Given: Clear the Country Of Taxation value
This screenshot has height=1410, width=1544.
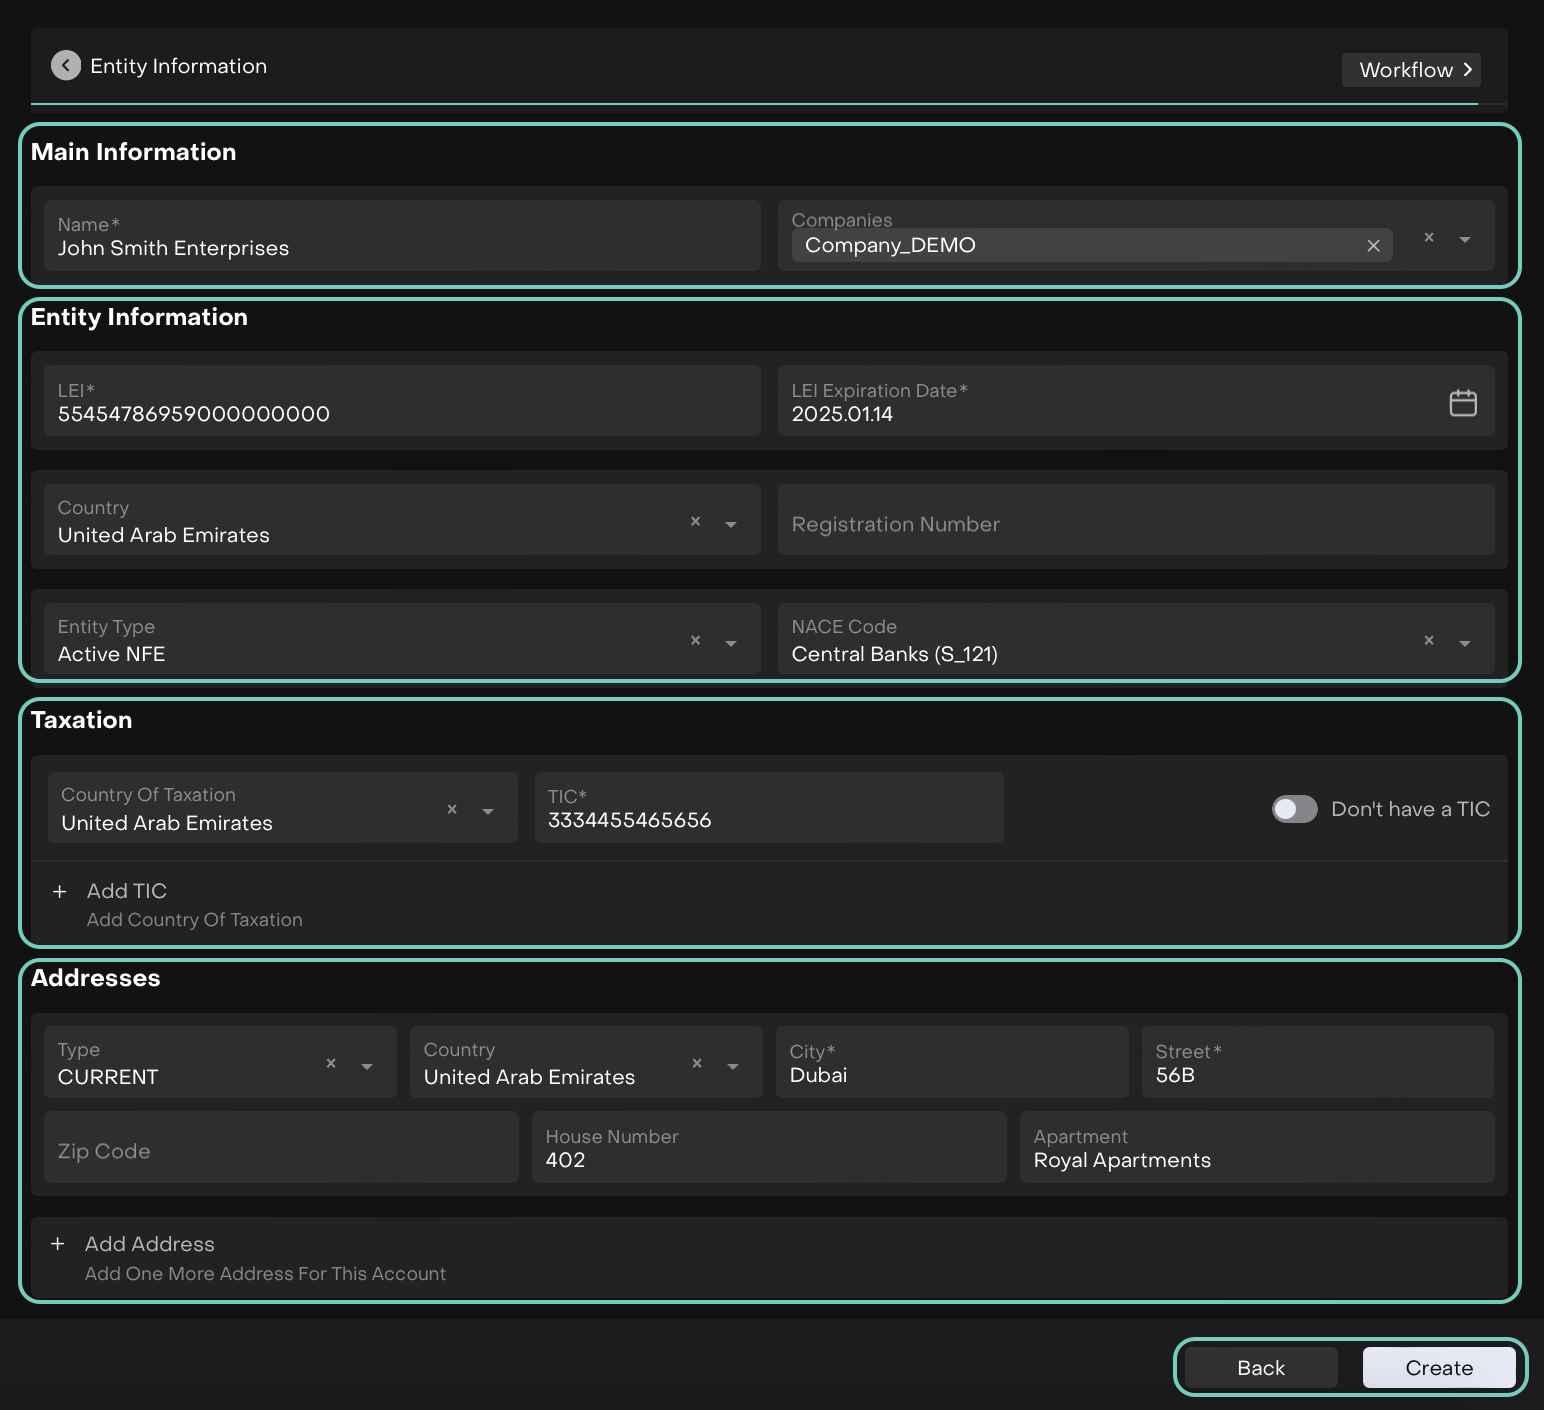Looking at the screenshot, I should 452,810.
